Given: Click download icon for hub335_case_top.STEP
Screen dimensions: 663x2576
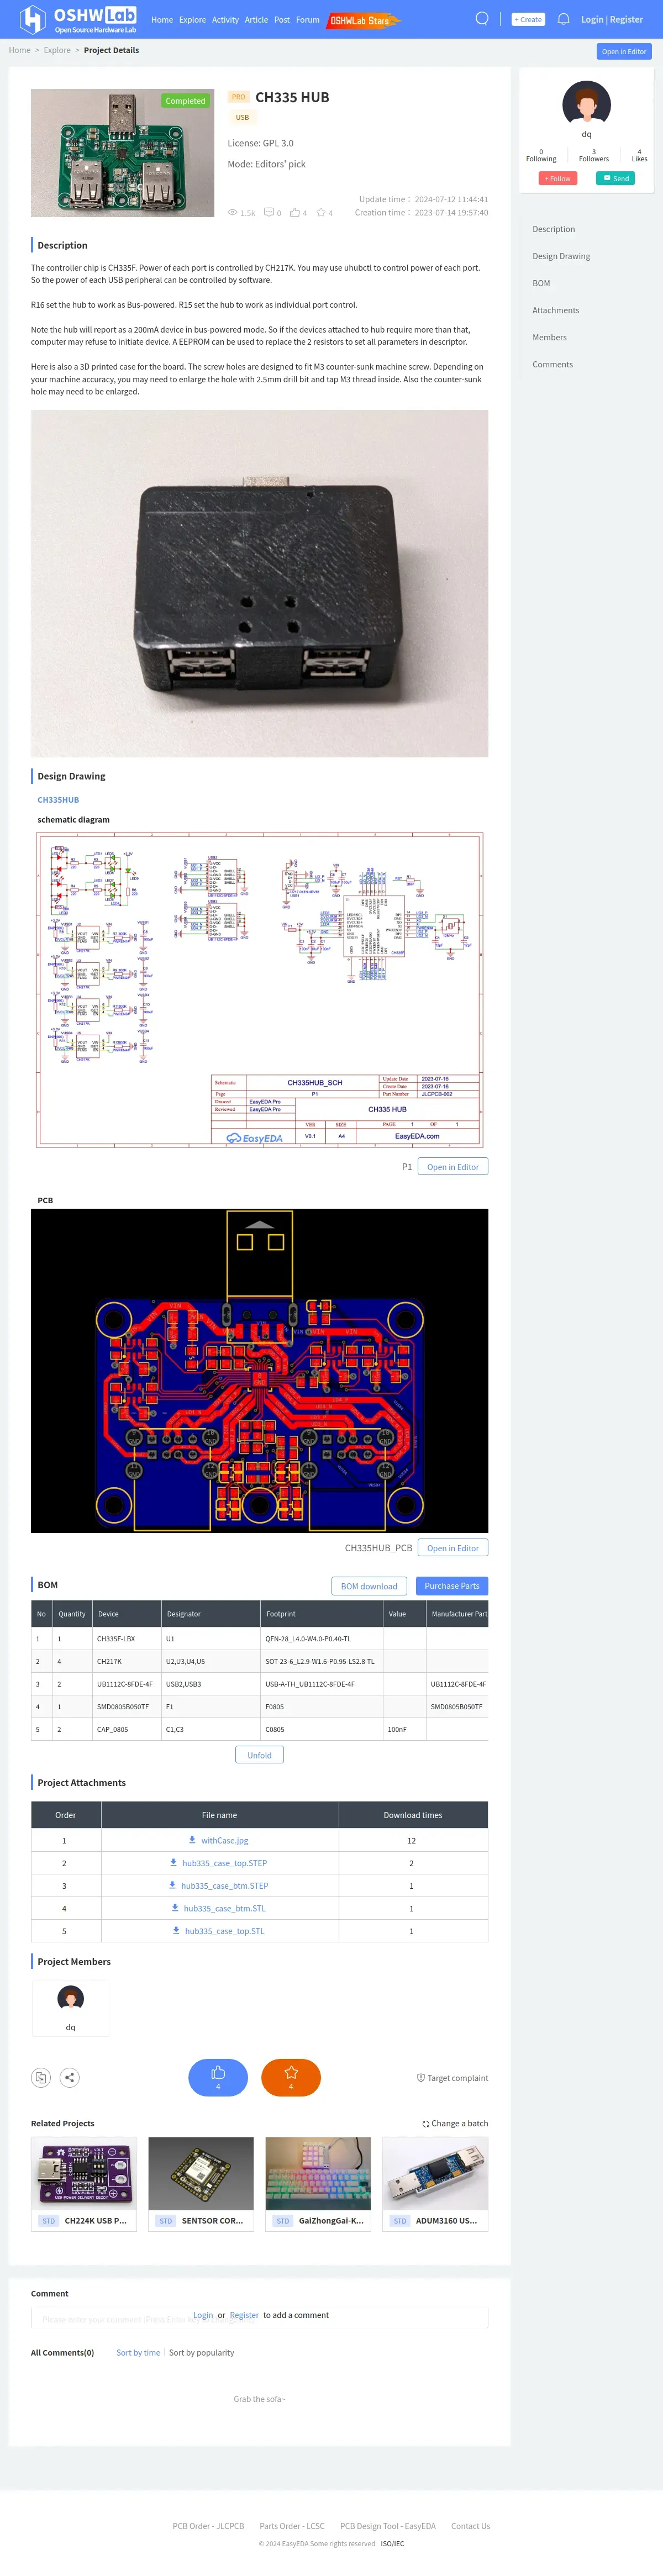Looking at the screenshot, I should (173, 1862).
